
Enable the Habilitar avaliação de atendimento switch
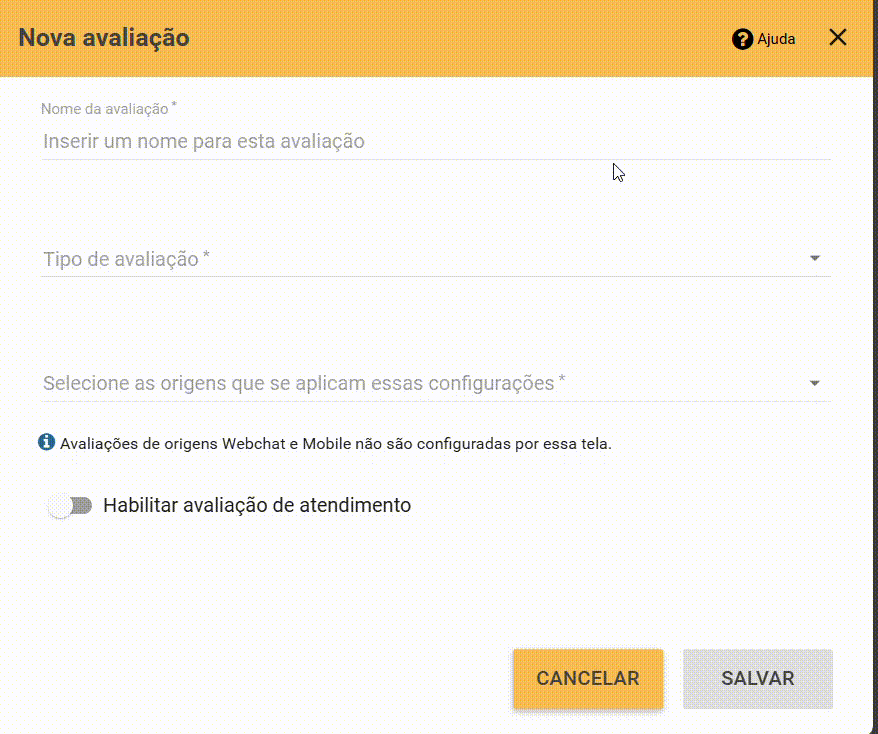pyautogui.click(x=69, y=506)
